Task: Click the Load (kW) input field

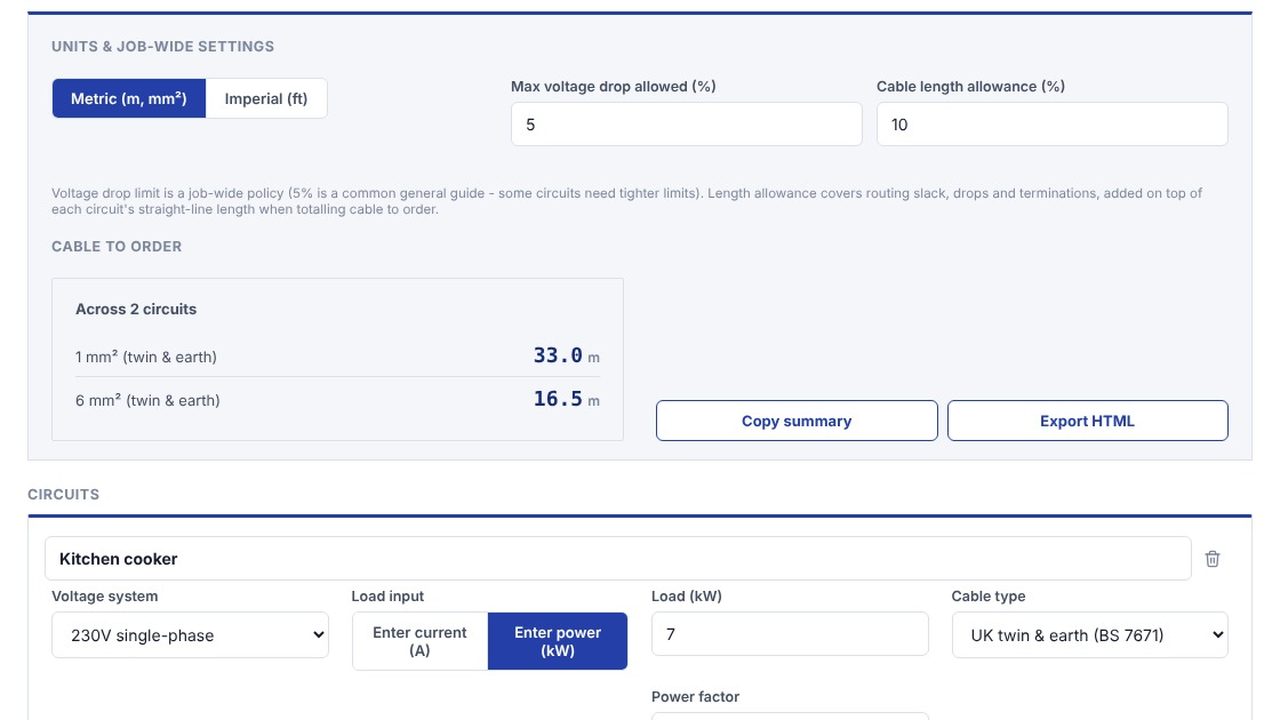Action: coord(790,635)
